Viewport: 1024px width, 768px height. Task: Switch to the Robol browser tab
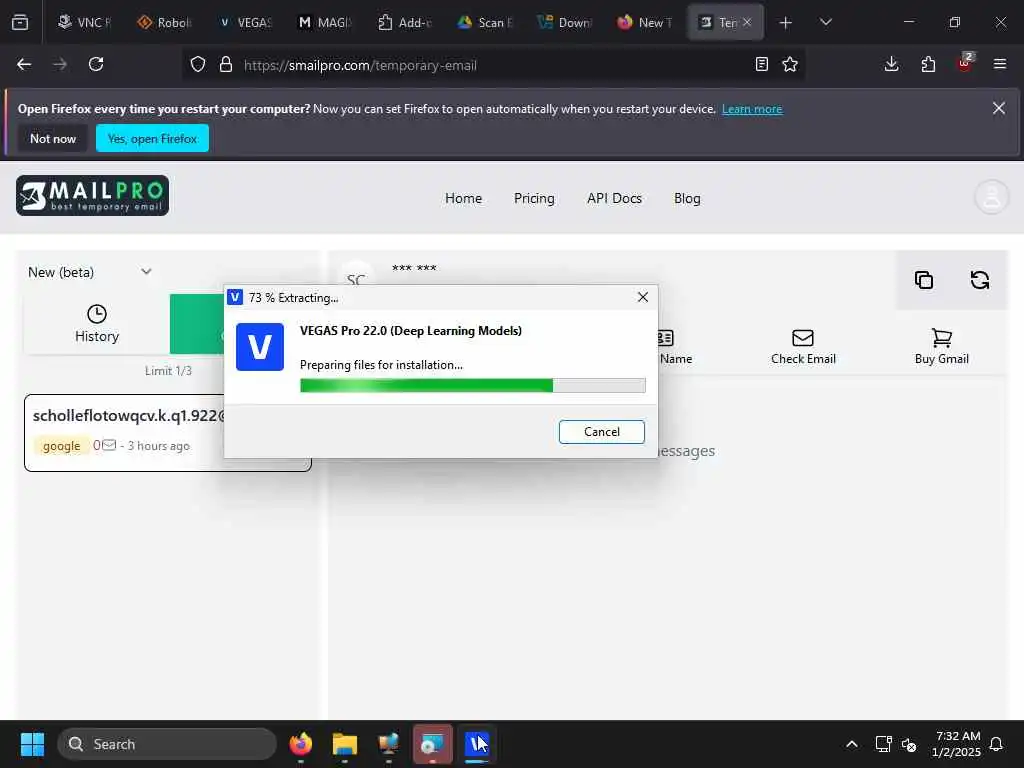click(x=164, y=23)
